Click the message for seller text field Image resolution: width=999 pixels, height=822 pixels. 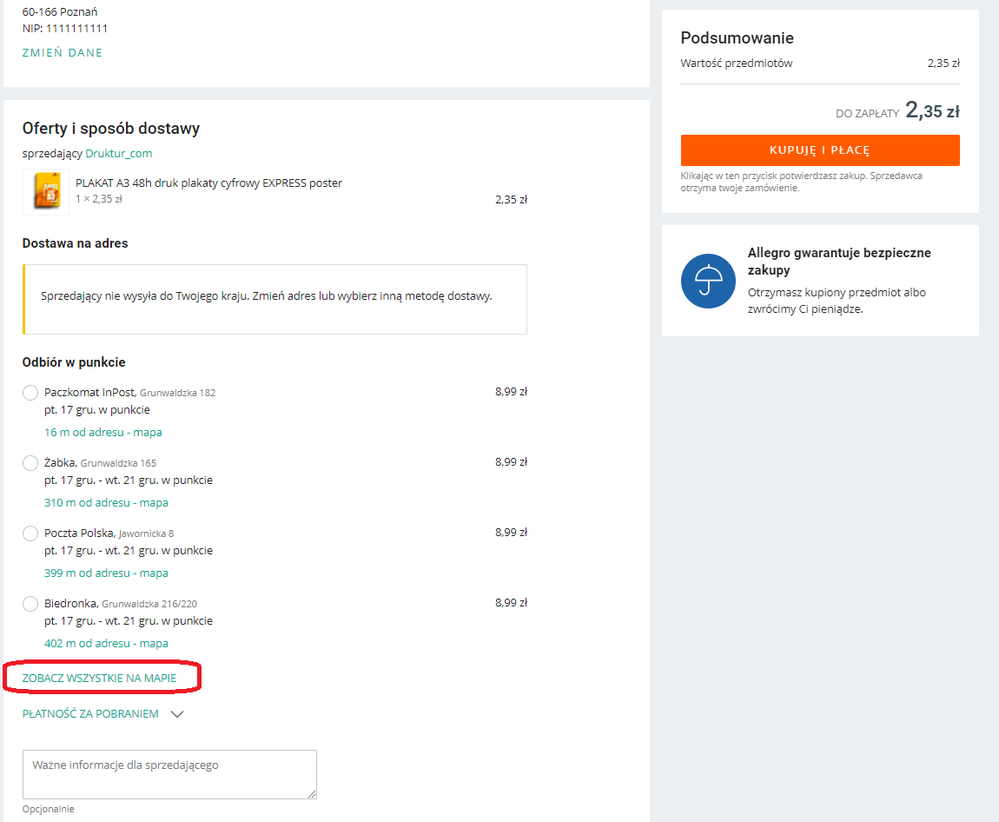click(169, 774)
